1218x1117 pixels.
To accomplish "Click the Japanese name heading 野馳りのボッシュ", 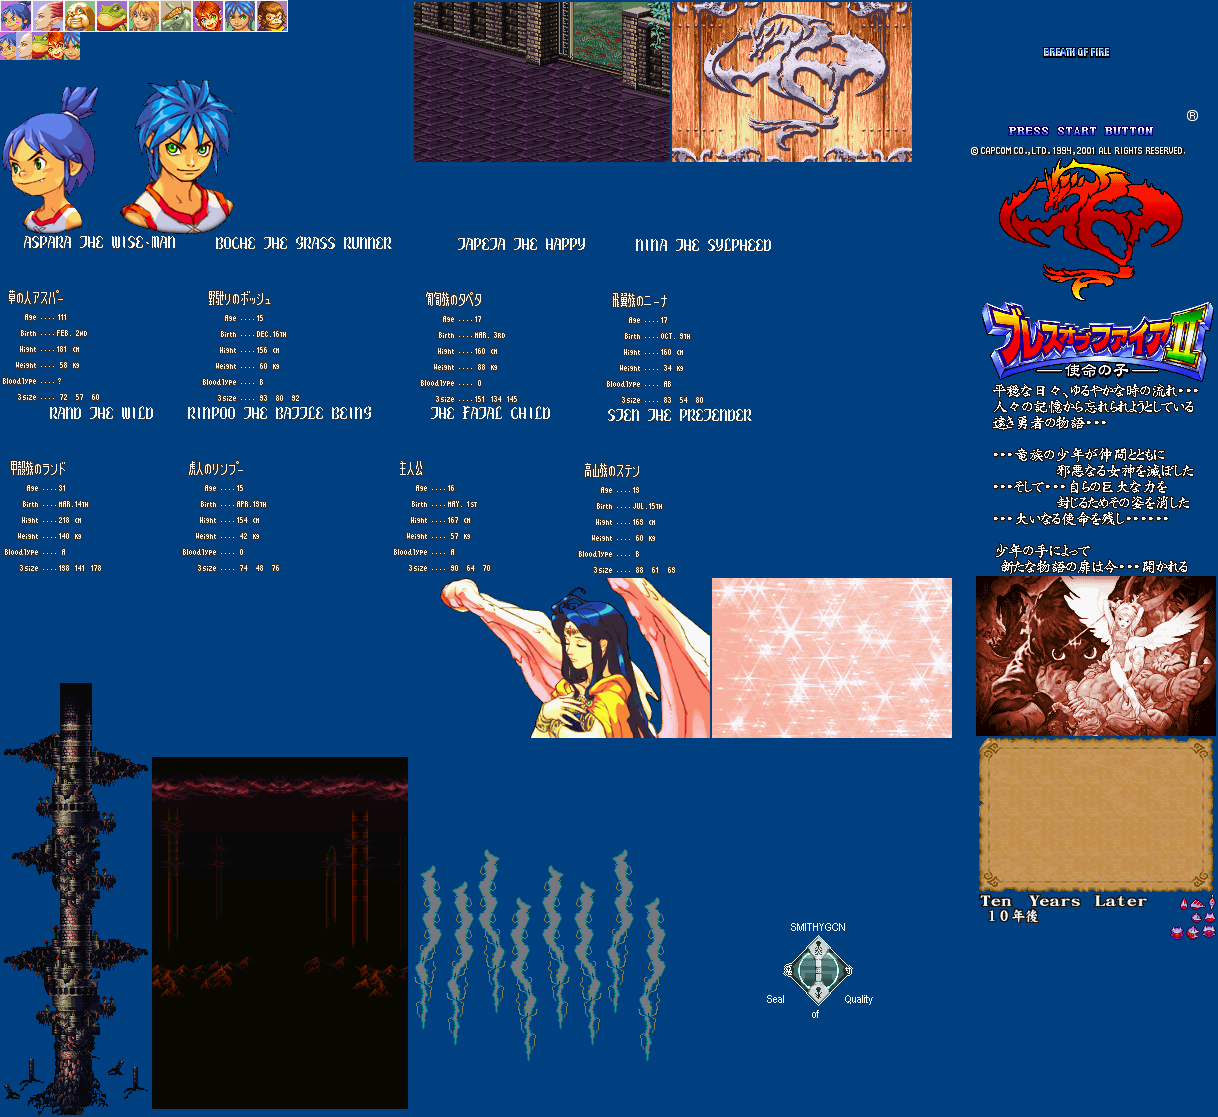I will click(x=239, y=298).
